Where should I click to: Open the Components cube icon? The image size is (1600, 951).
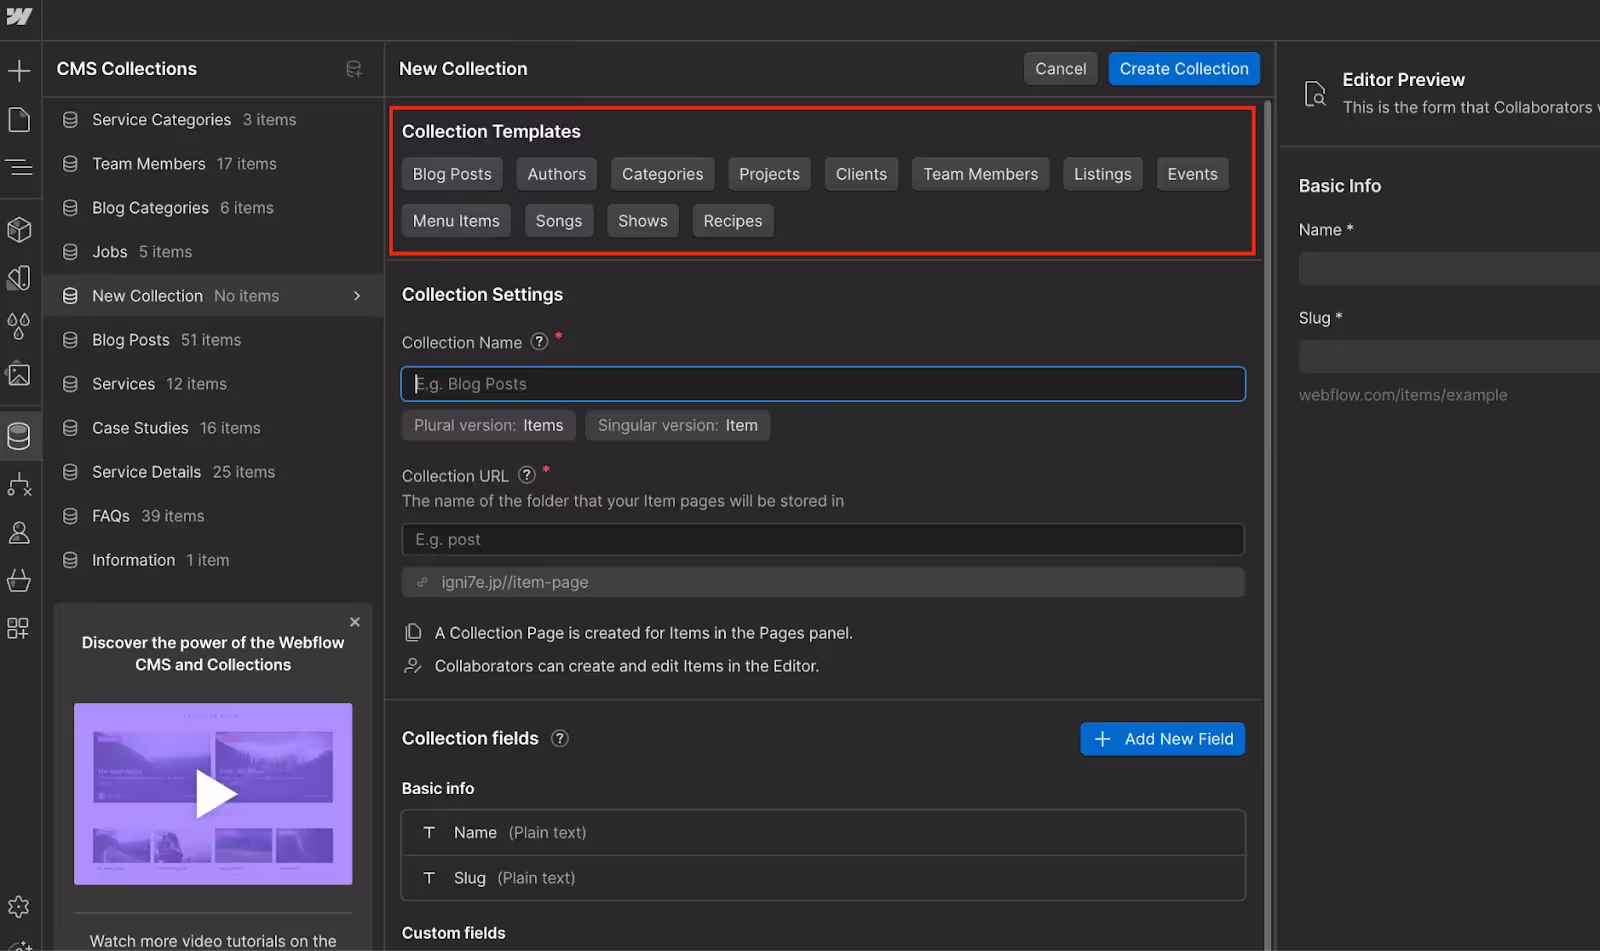(19, 230)
